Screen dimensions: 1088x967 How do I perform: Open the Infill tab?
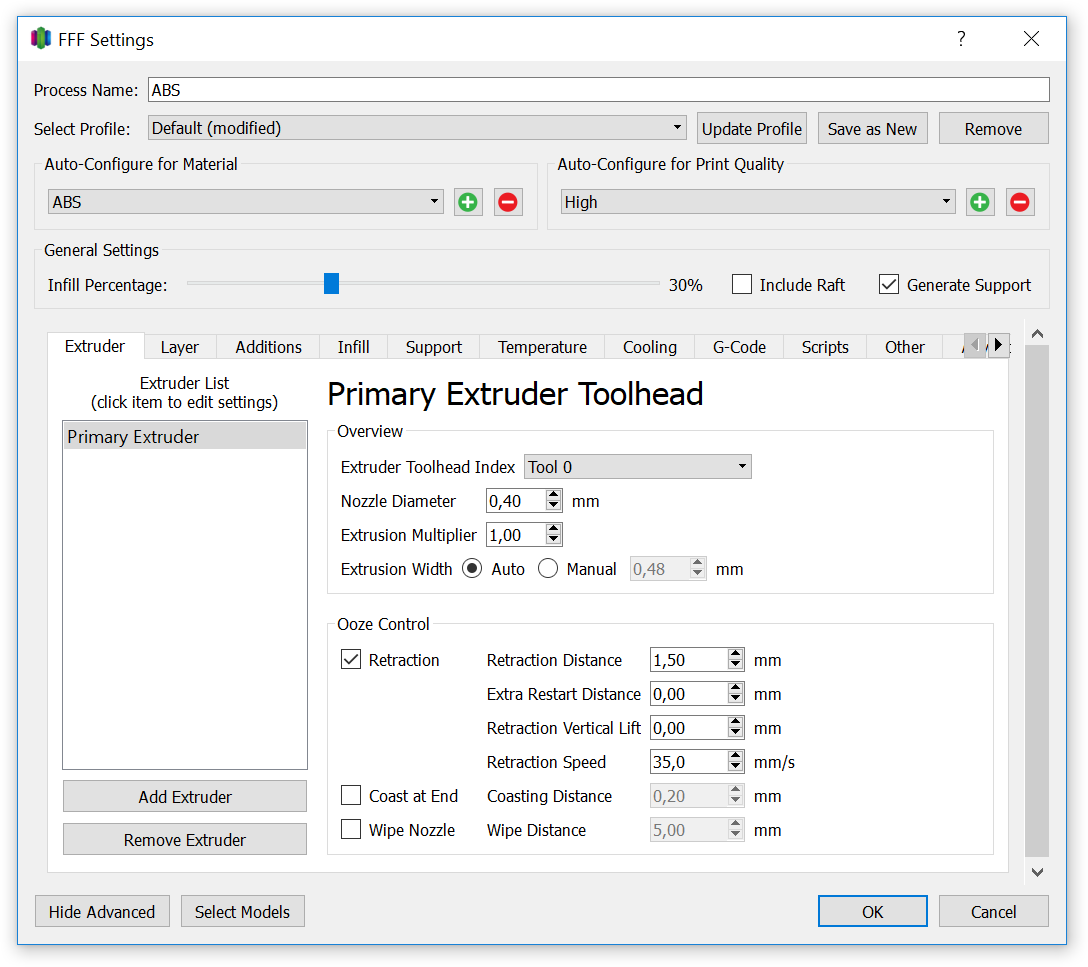click(353, 347)
